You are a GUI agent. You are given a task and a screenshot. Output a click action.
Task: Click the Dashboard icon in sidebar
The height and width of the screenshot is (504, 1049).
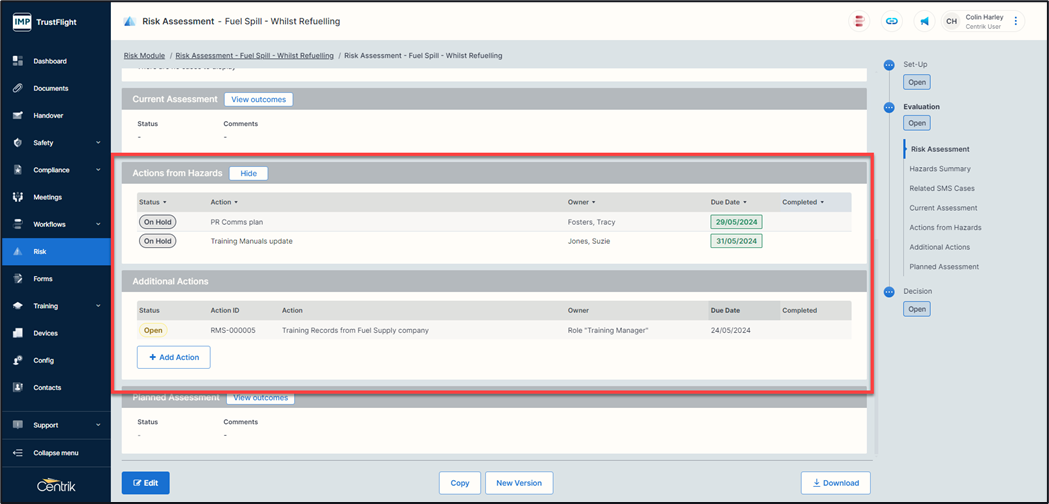[18, 61]
